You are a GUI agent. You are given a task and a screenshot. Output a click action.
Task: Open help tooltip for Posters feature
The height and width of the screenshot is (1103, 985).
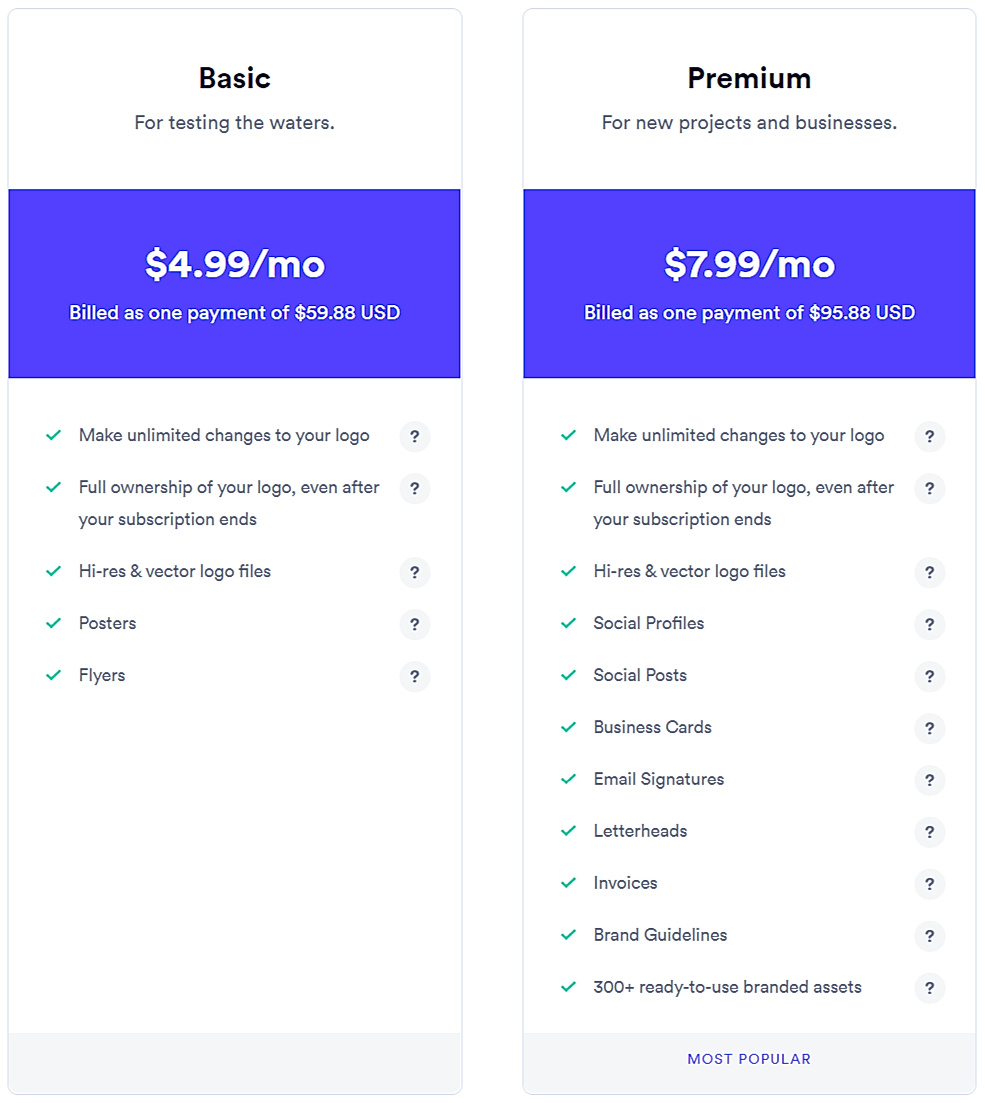pos(415,624)
